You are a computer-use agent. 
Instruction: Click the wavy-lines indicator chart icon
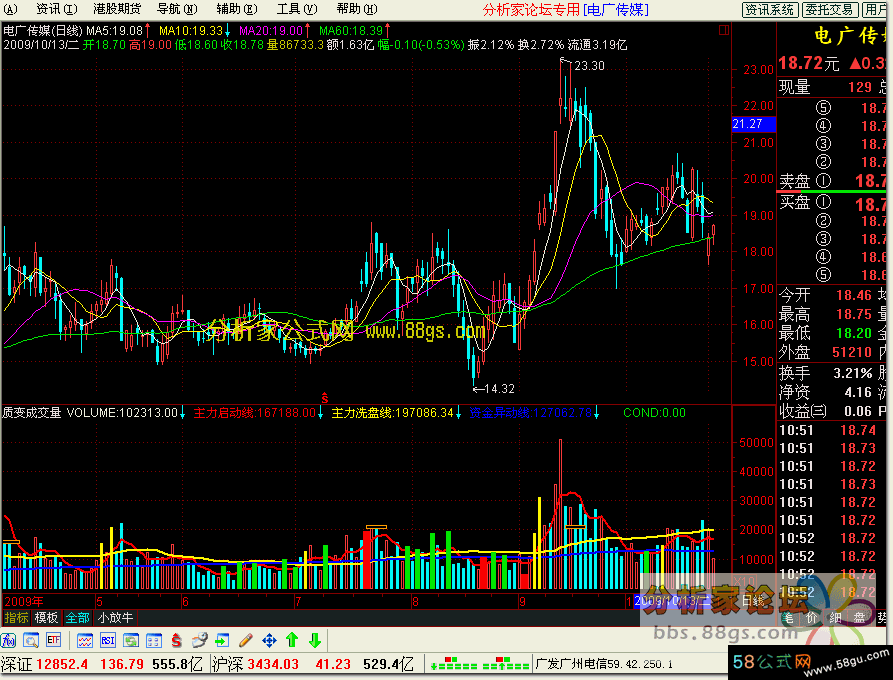click(x=85, y=641)
